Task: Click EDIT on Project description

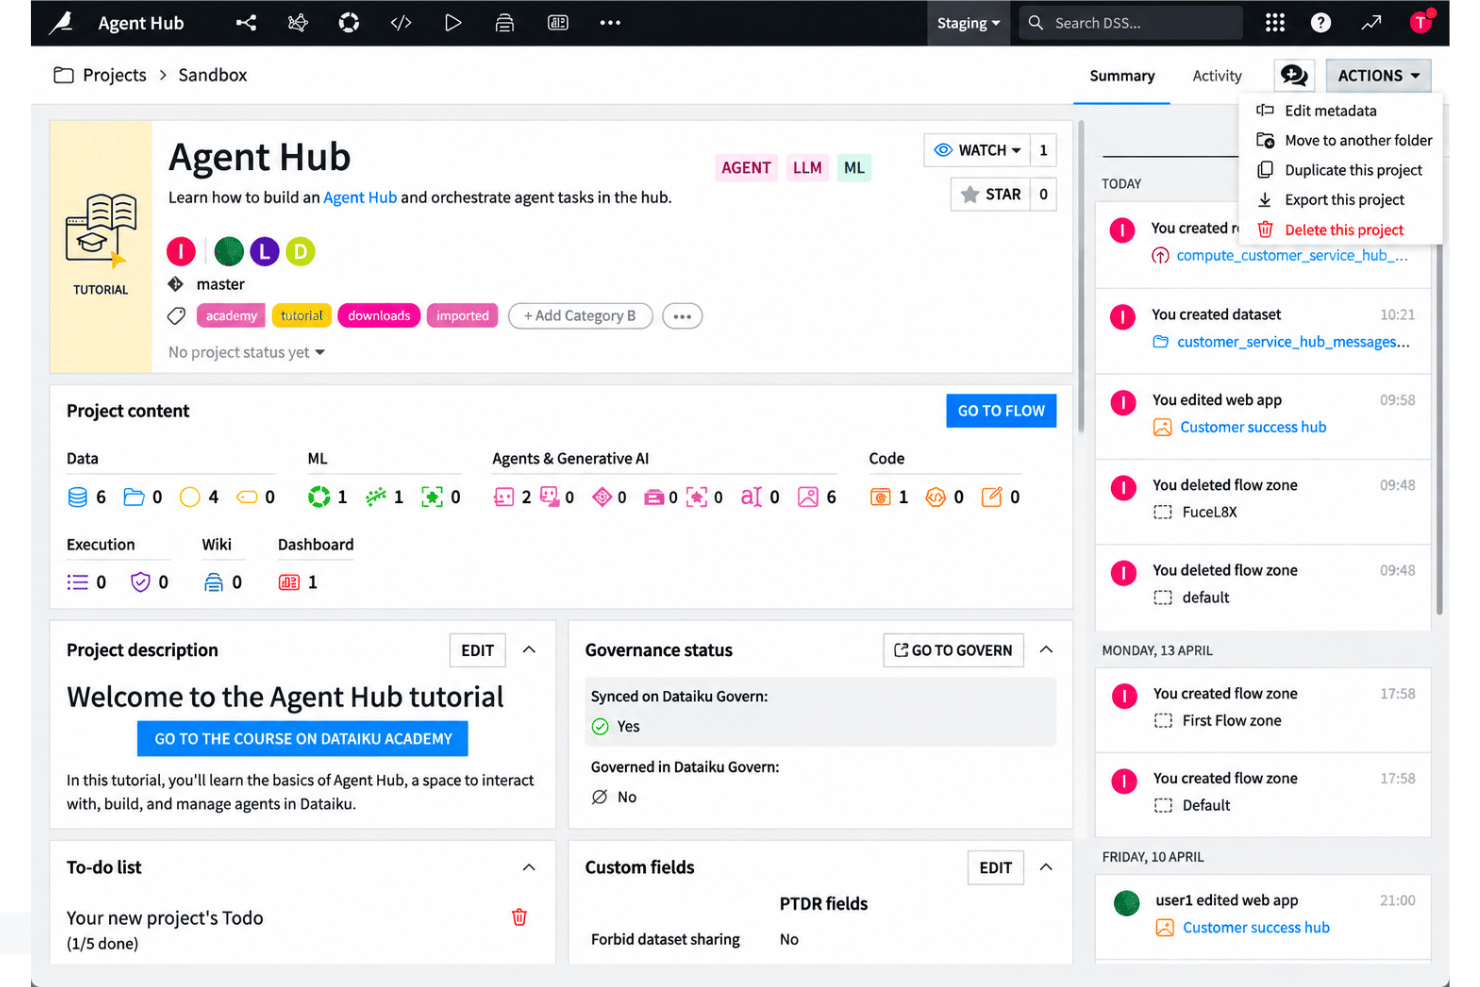Action: pos(477,650)
